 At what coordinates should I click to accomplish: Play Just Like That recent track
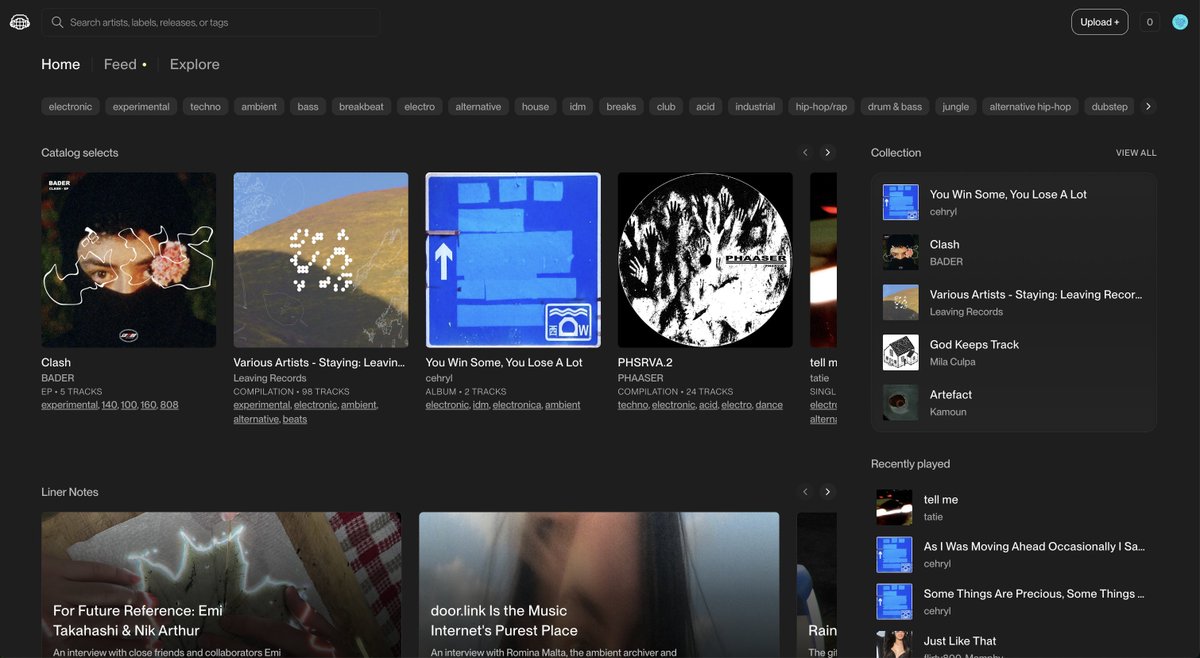(1014, 645)
